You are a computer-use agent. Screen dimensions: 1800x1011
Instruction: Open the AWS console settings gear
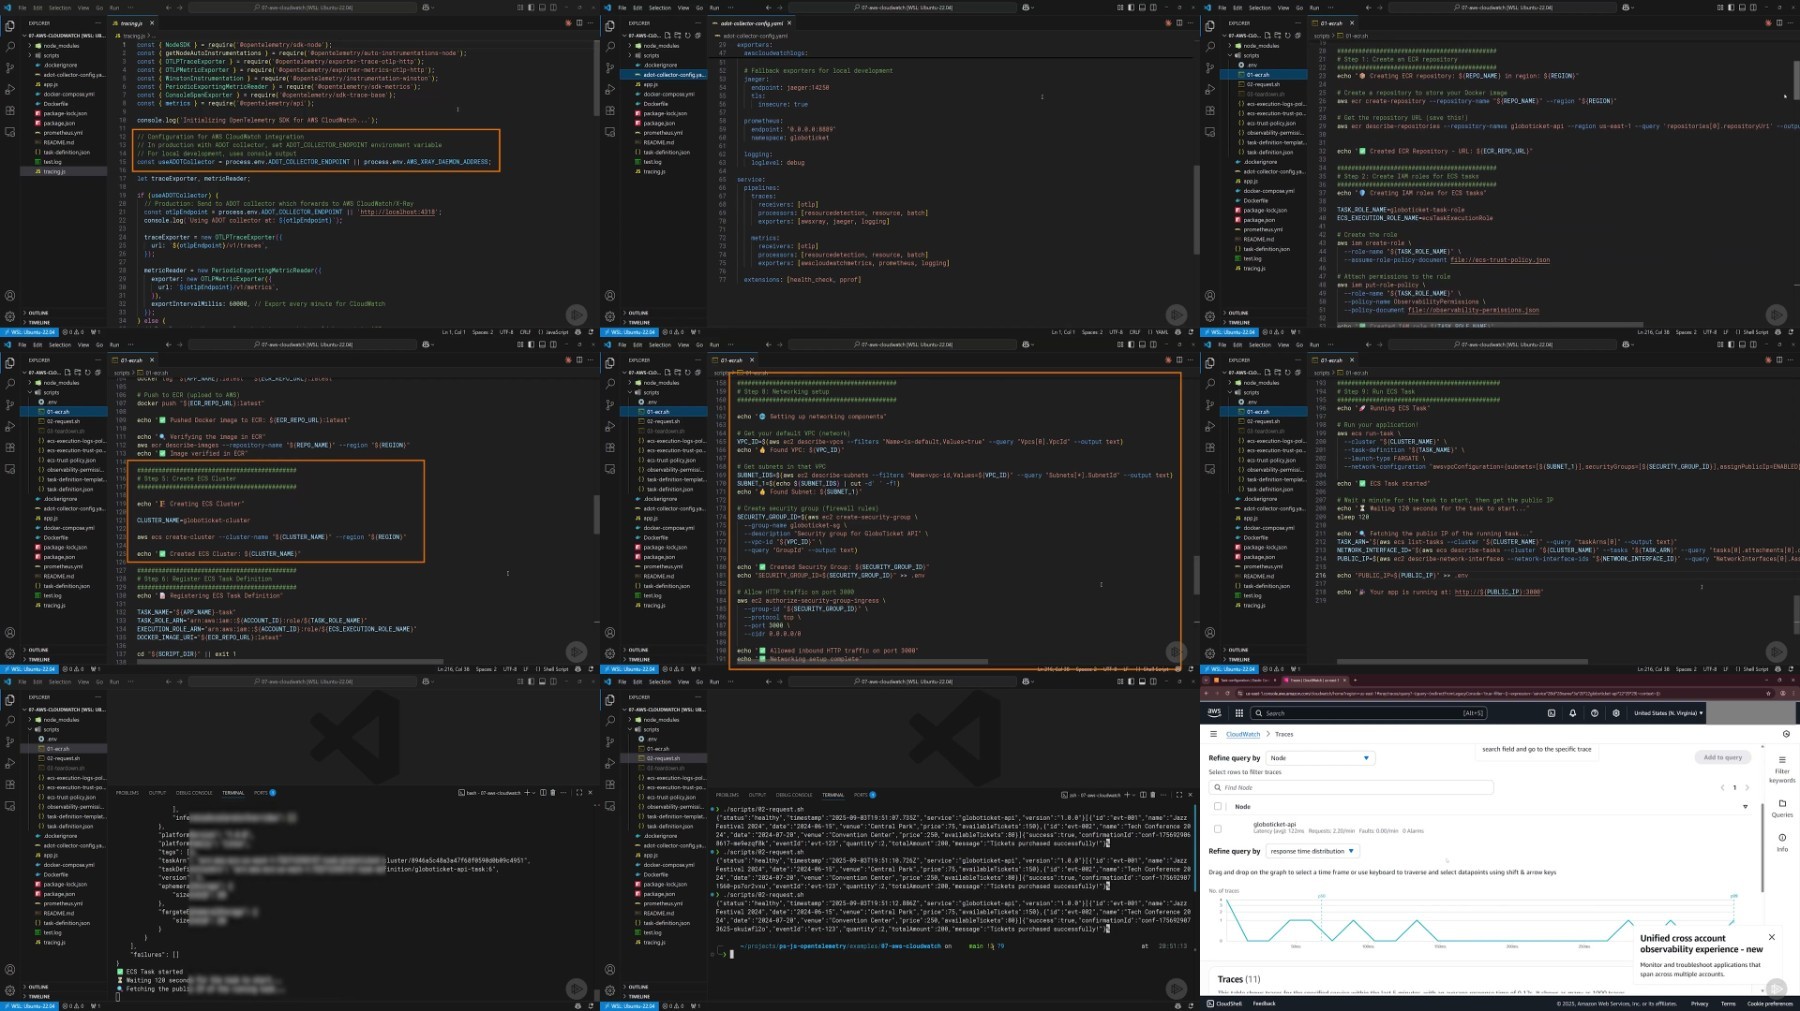tap(1615, 713)
